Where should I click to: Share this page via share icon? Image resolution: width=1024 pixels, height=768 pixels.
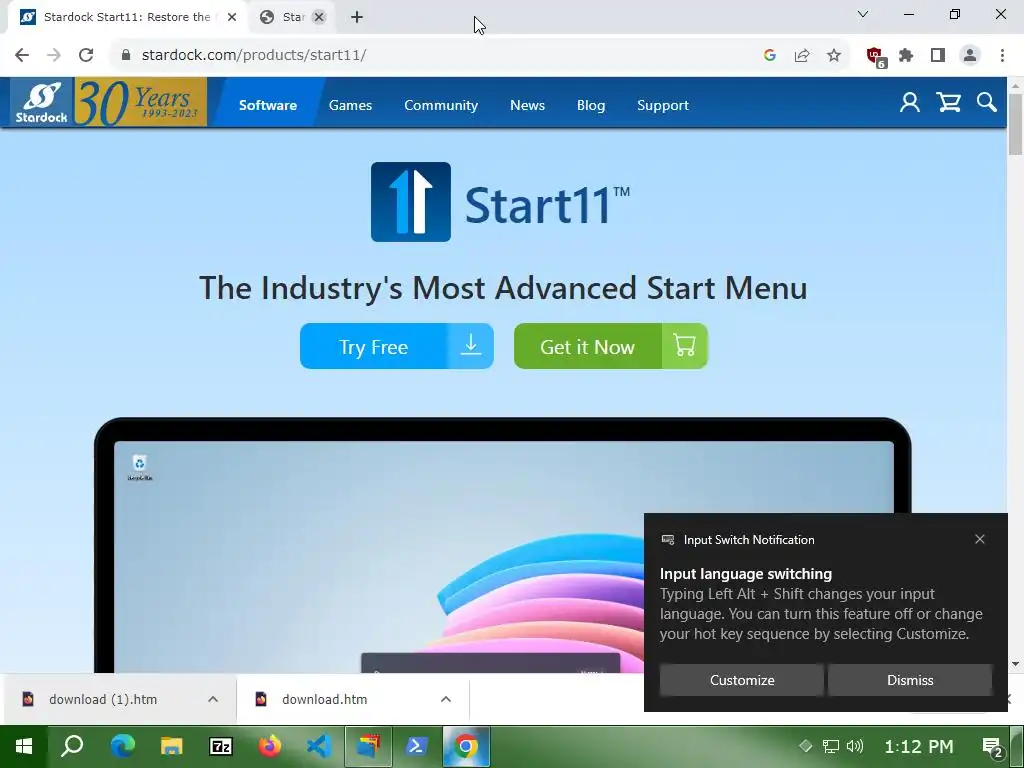click(x=802, y=55)
